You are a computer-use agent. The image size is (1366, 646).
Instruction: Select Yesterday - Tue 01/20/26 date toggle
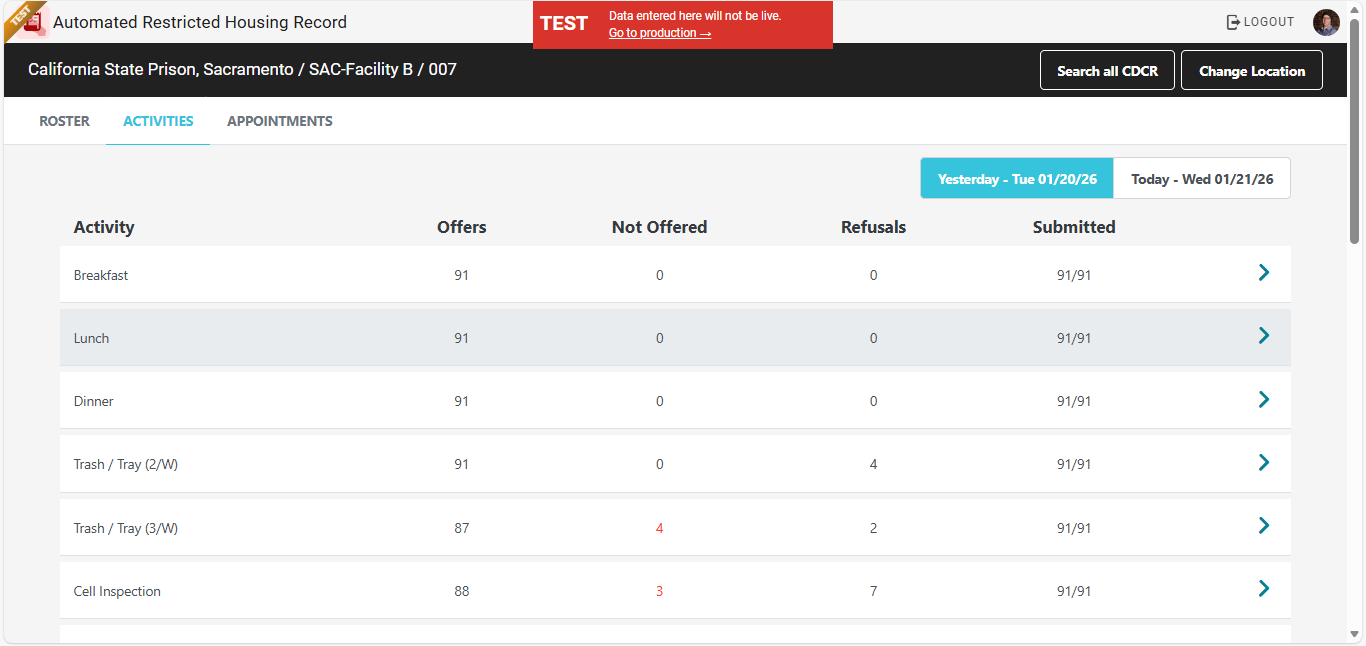coord(1017,178)
